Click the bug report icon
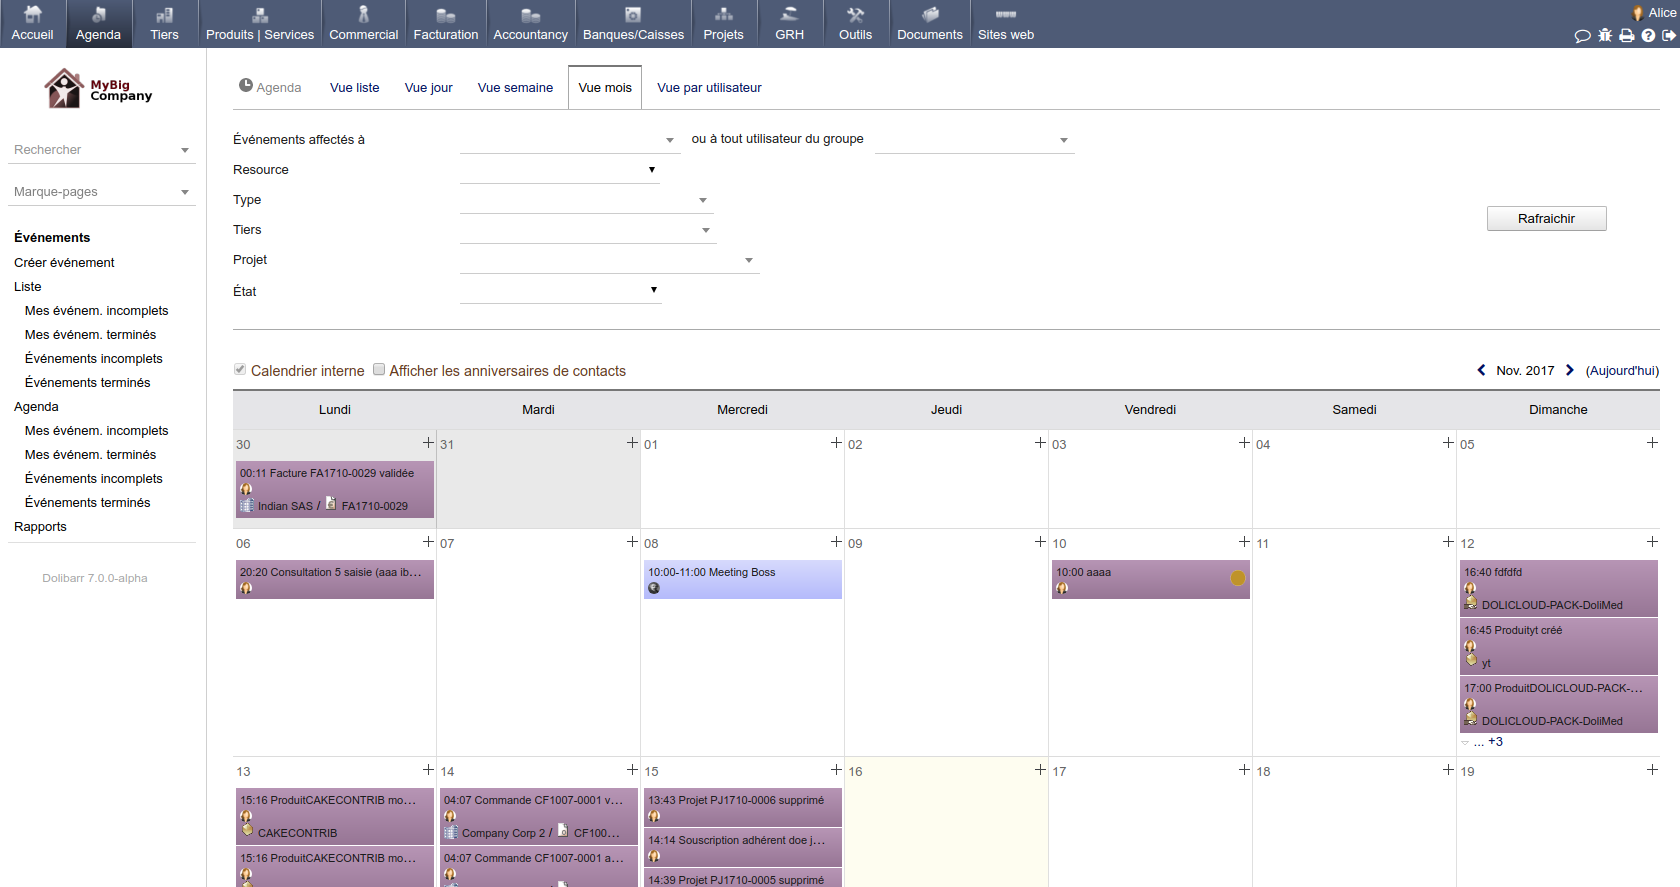1680x887 pixels. (1605, 36)
